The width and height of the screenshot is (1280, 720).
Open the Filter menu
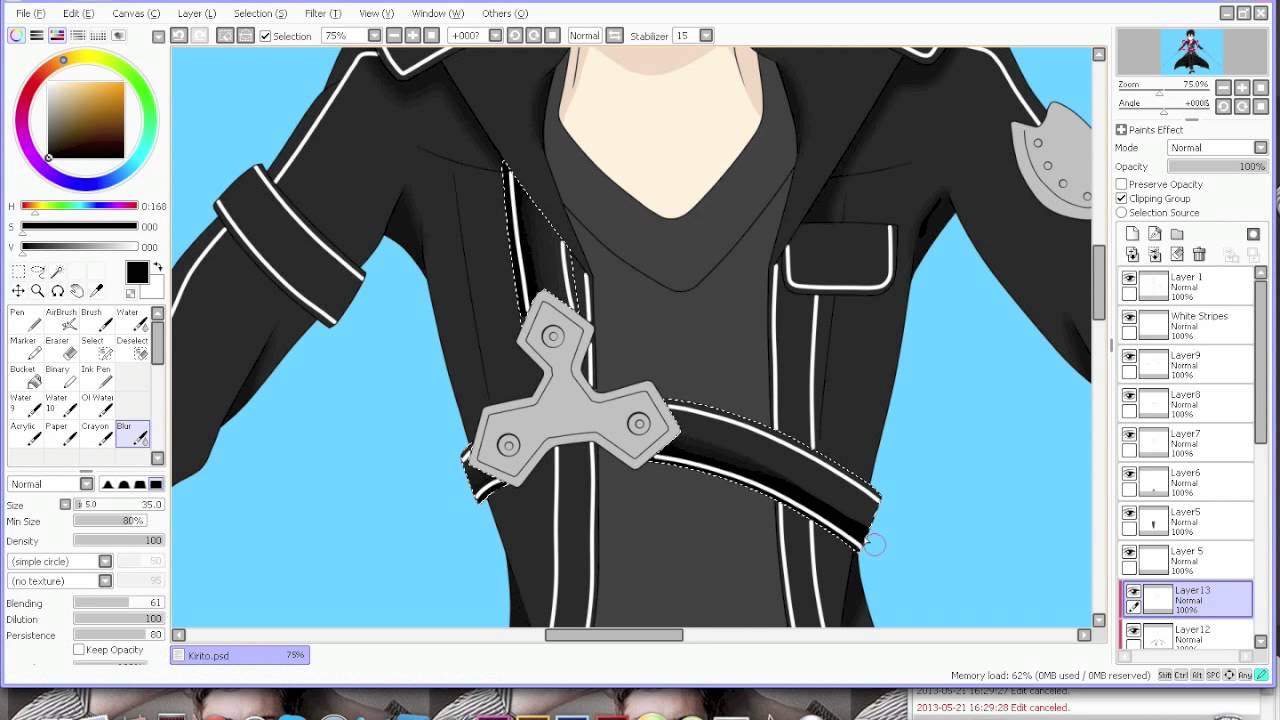coord(322,13)
